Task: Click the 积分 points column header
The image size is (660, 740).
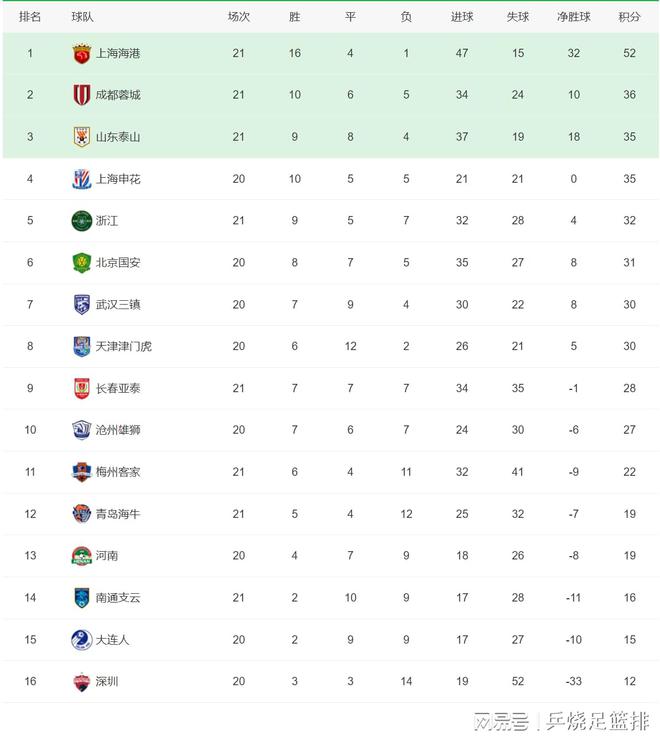Action: [629, 17]
